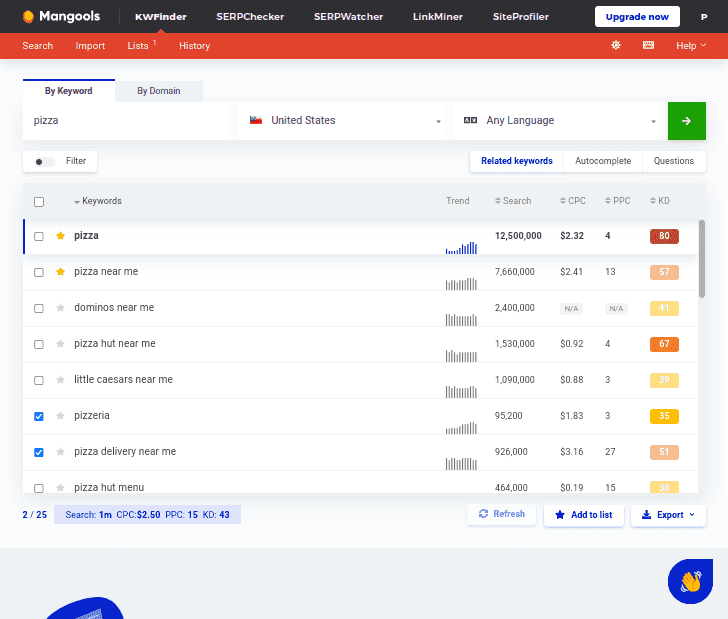Image resolution: width=728 pixels, height=619 pixels.
Task: Sort by Keywords column
Action: pos(98,201)
